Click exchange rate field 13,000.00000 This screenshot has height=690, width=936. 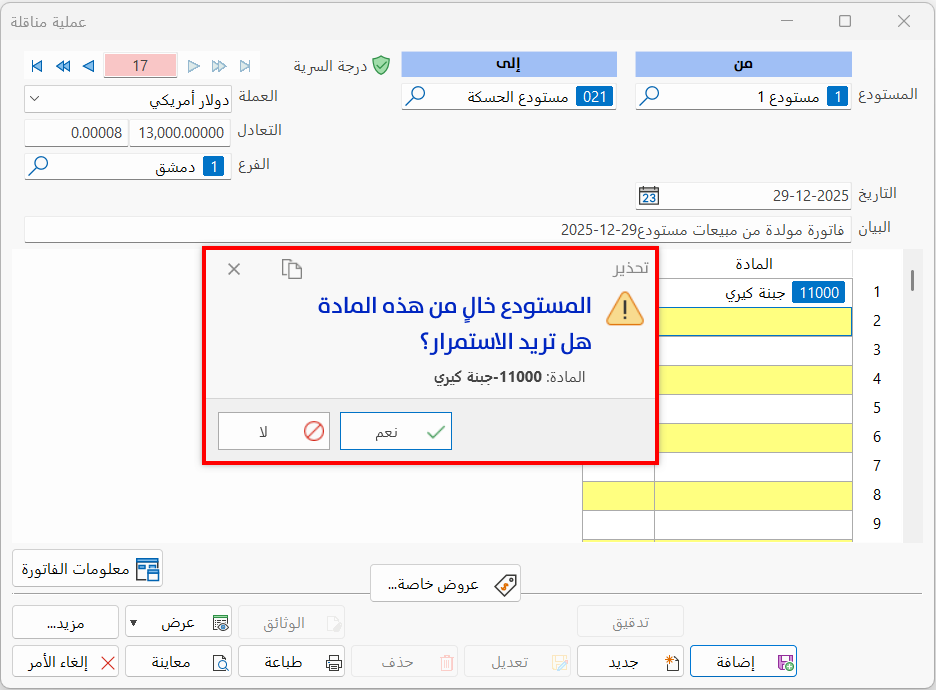180,133
